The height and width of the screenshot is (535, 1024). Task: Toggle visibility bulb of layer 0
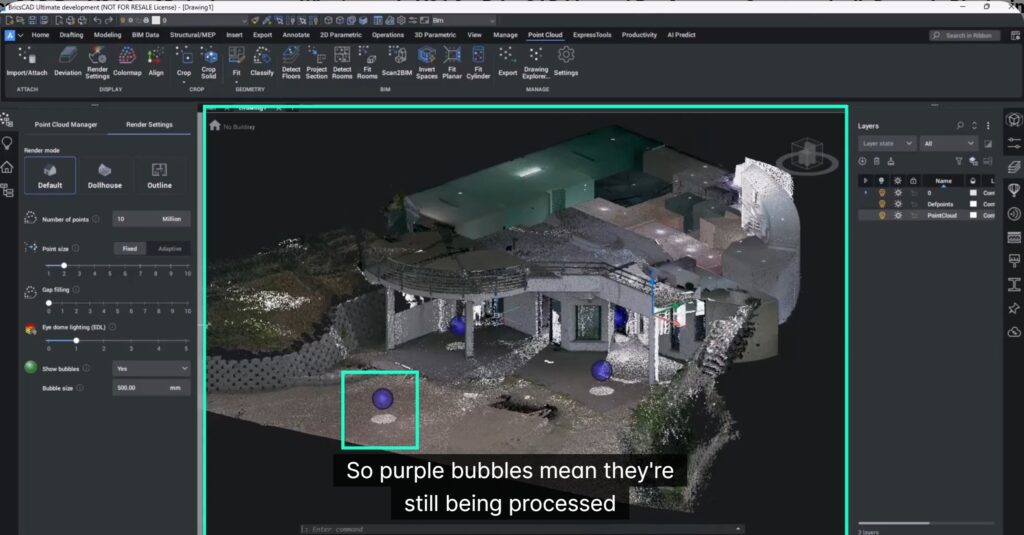882,193
